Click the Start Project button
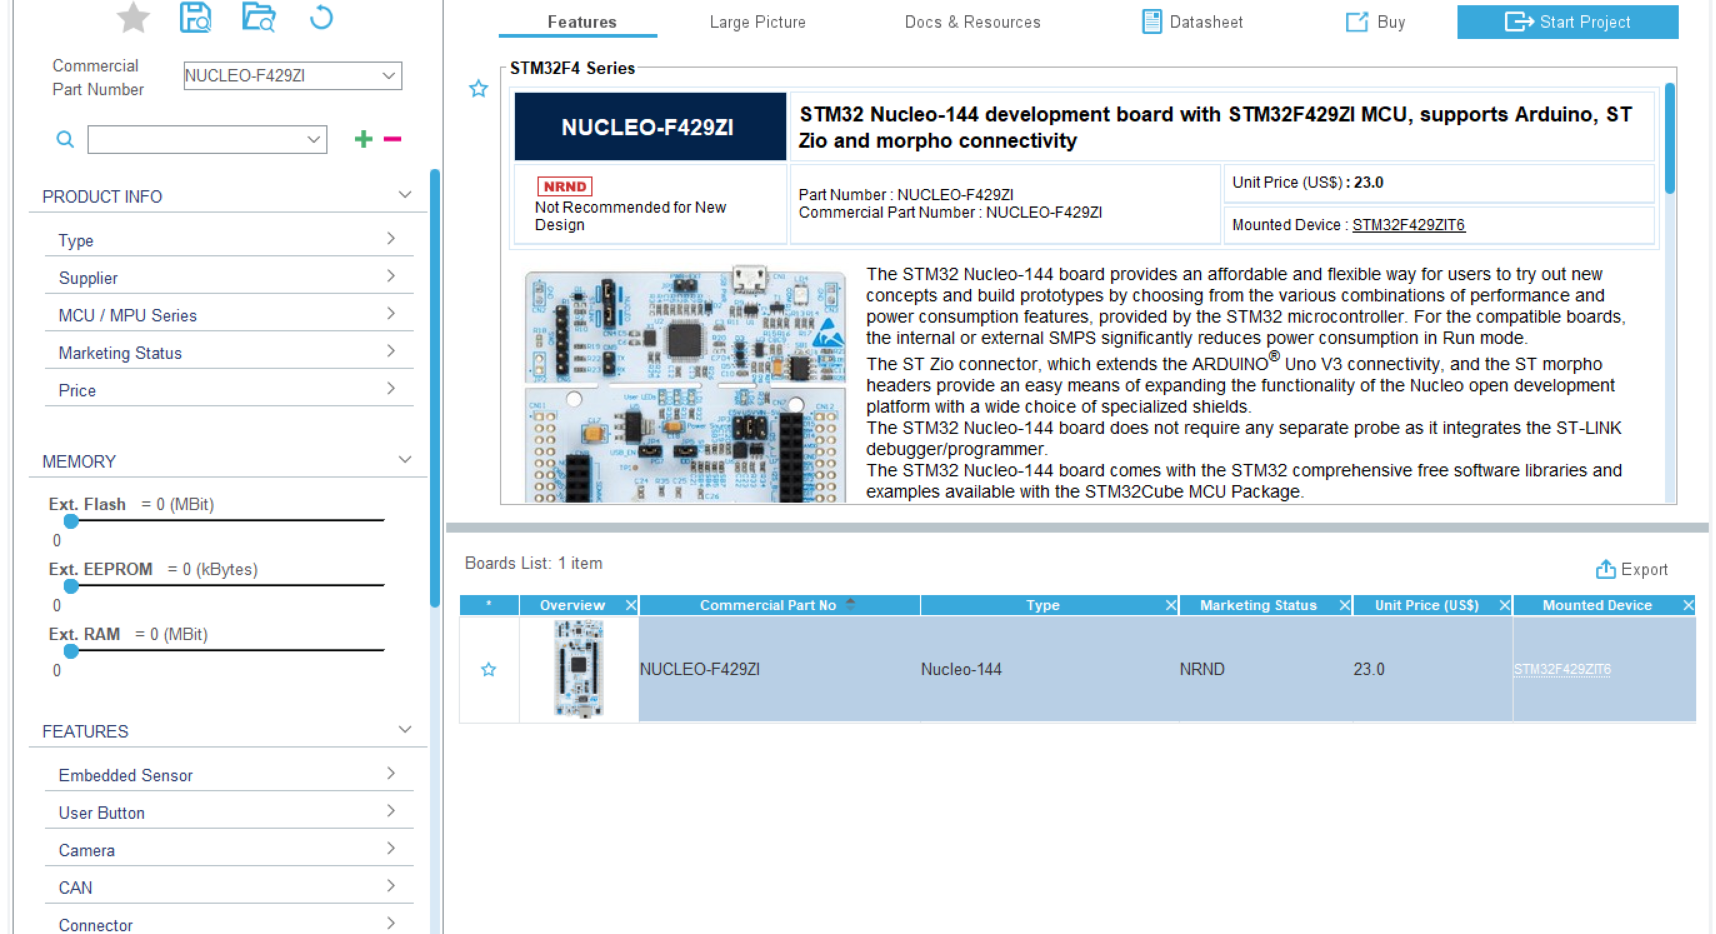The height and width of the screenshot is (934, 1716). point(1568,22)
